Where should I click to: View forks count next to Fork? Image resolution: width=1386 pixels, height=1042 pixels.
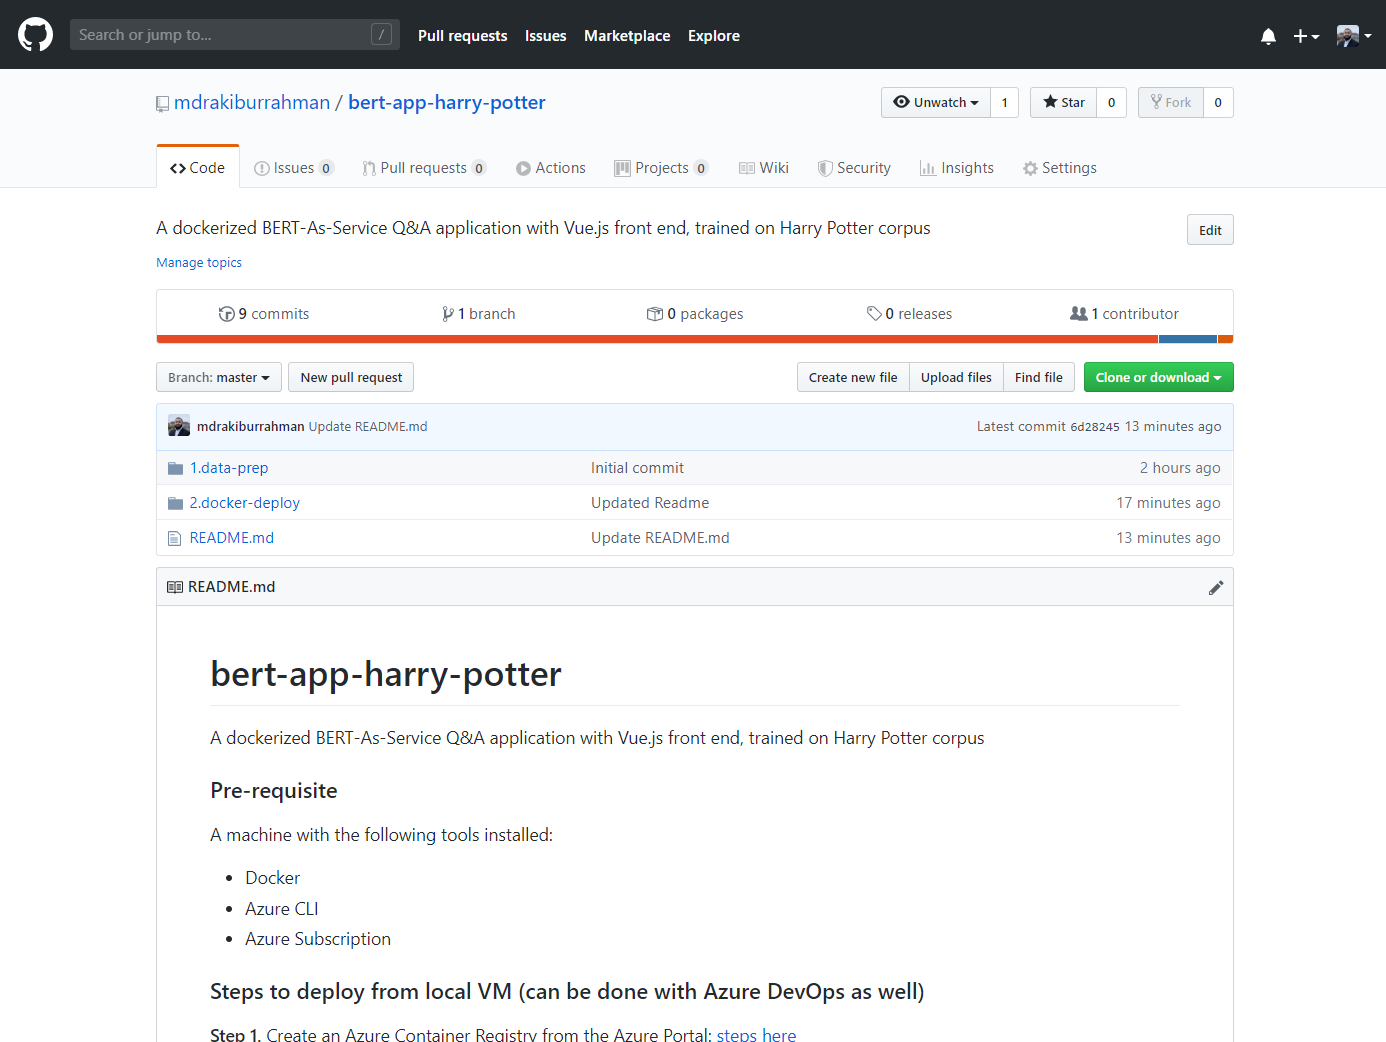1218,102
